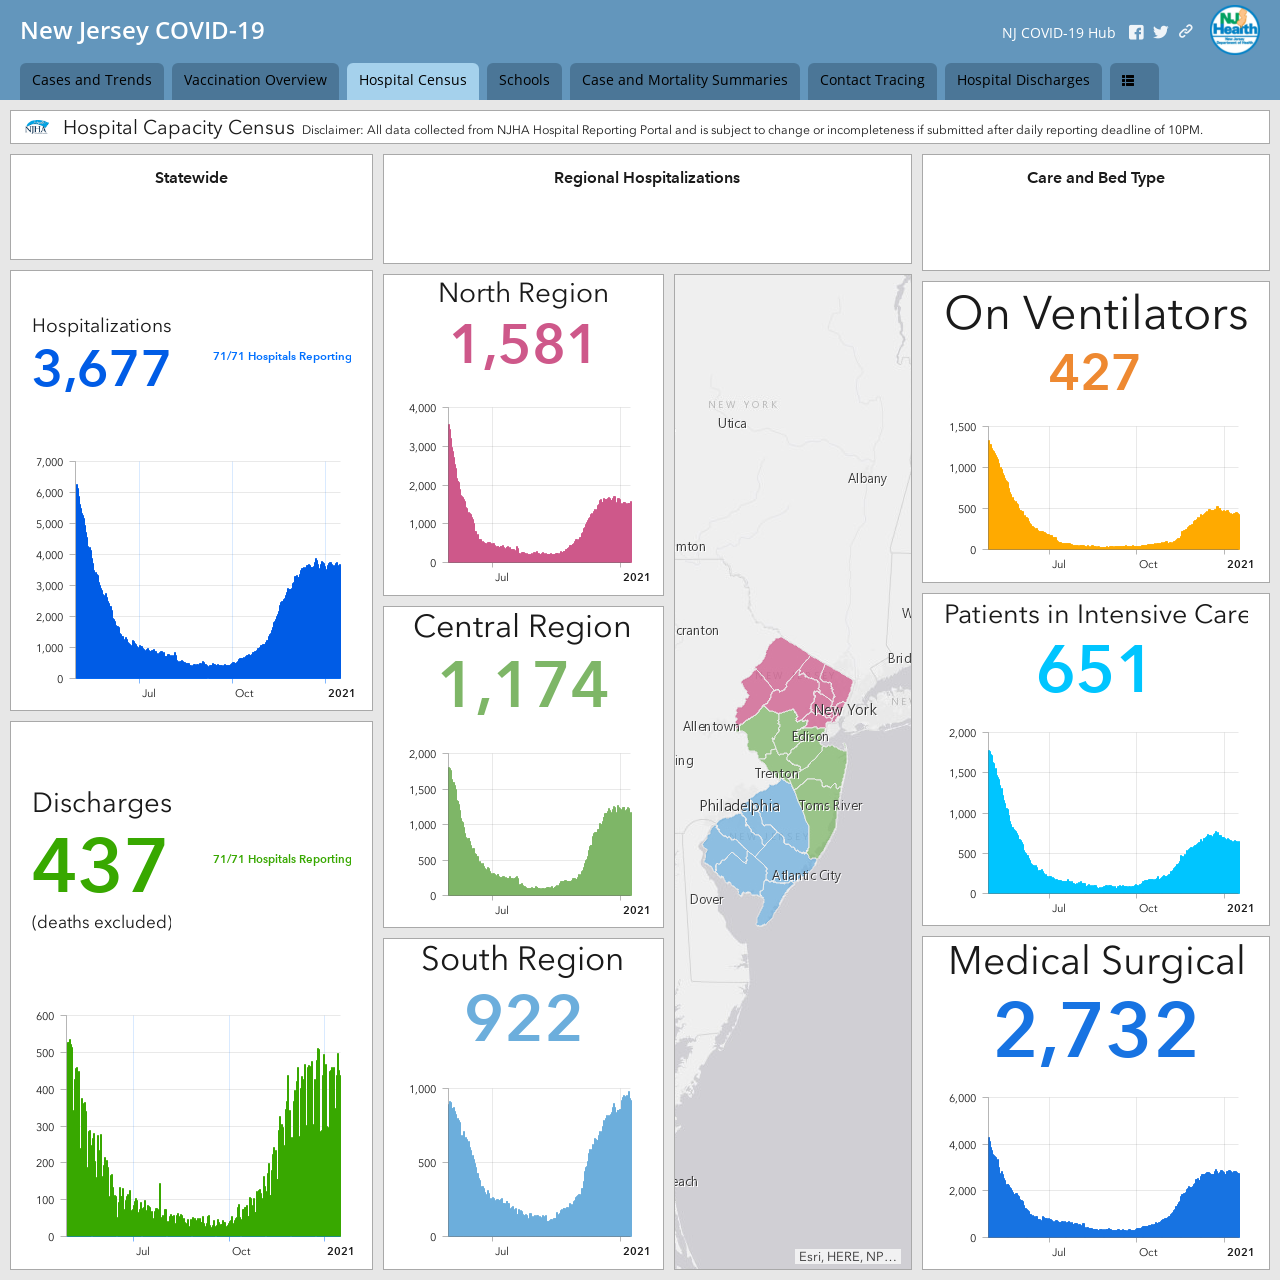Open the Contact Tracing tab

(x=872, y=81)
